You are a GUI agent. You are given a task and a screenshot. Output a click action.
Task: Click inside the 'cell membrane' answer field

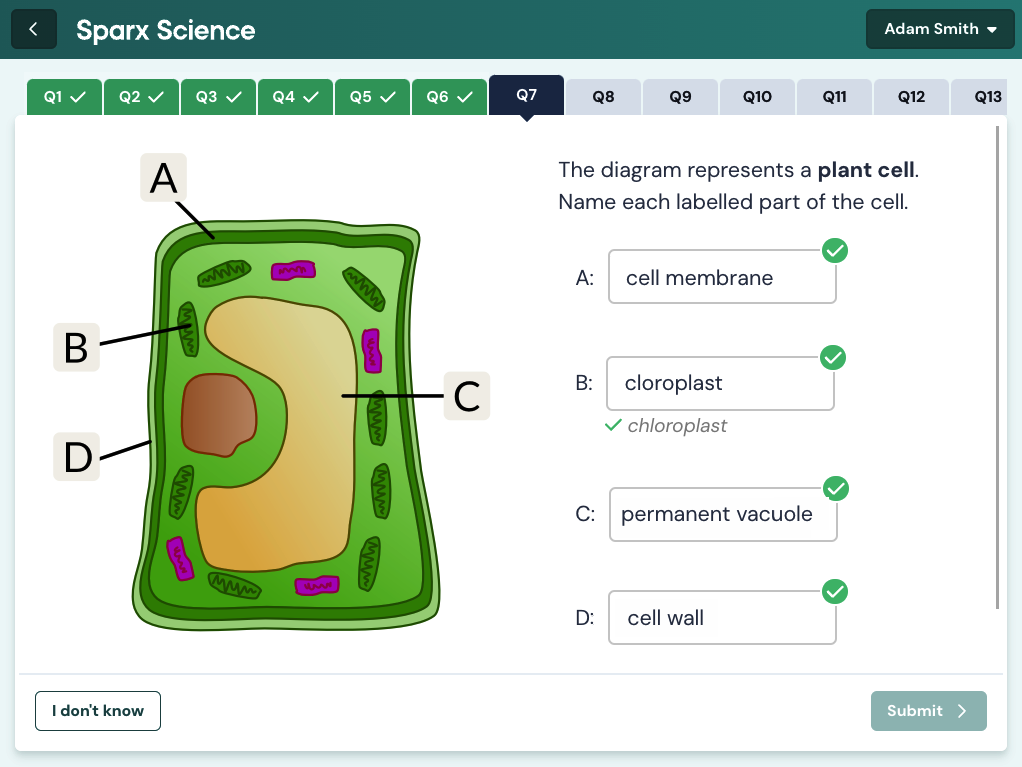(x=722, y=277)
